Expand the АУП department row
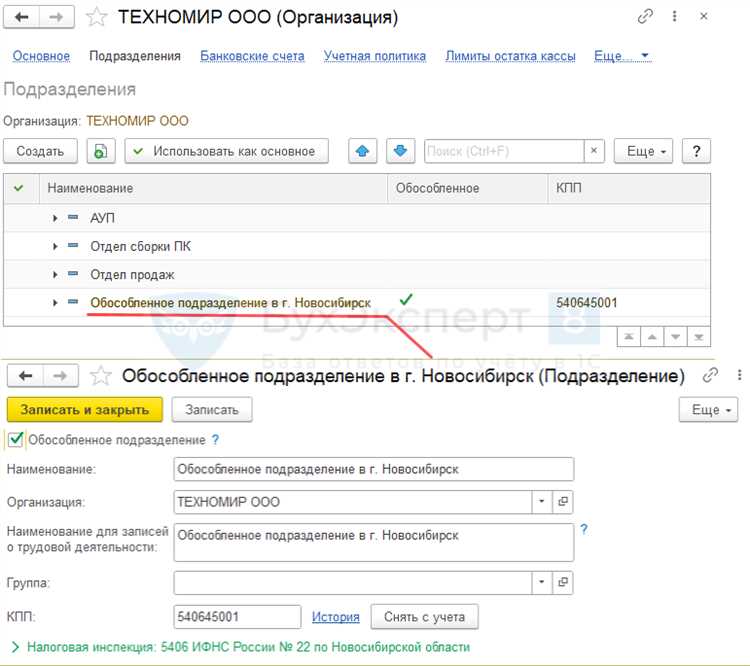 pos(55,218)
